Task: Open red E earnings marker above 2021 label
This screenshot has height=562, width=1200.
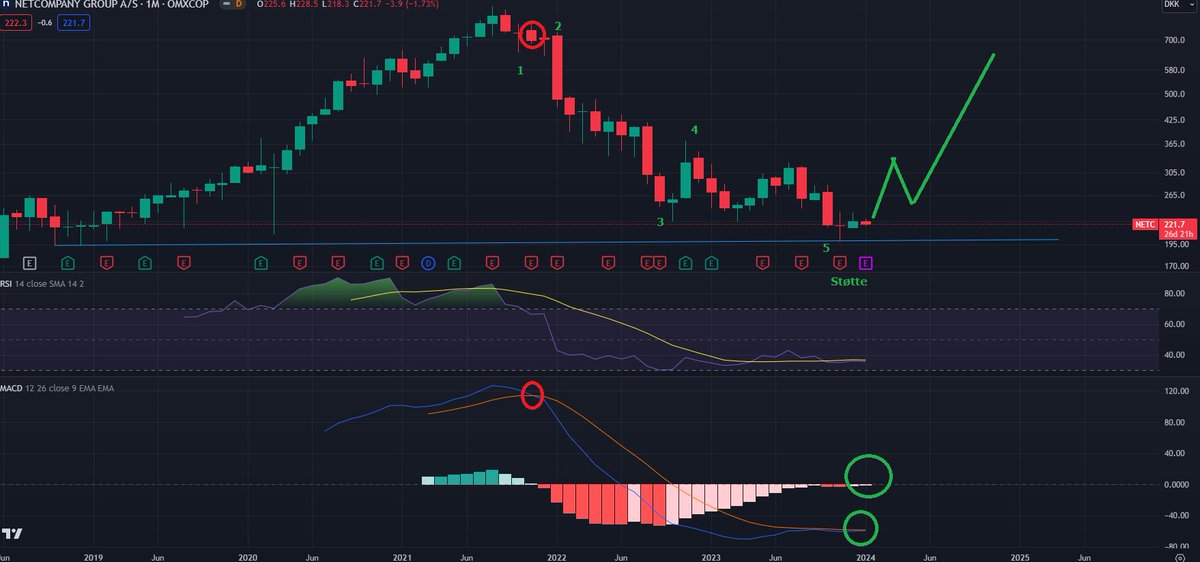Action: point(403,262)
